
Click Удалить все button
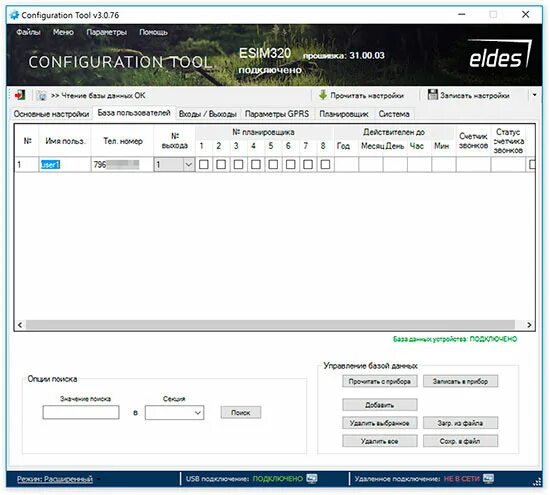380,441
